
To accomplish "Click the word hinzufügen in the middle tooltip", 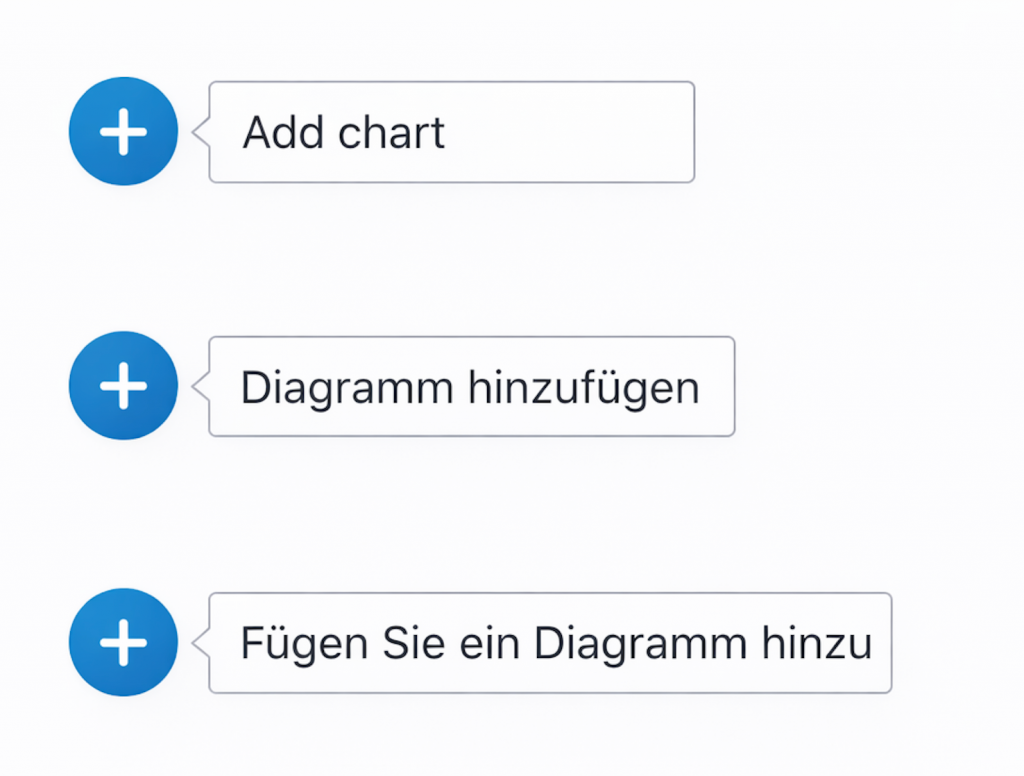I will [585, 388].
